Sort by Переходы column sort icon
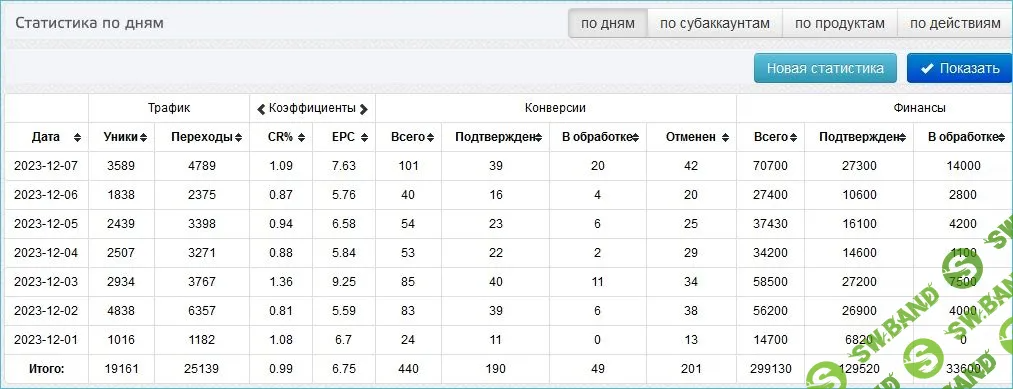Image resolution: width=1013 pixels, height=389 pixels. tap(238, 138)
